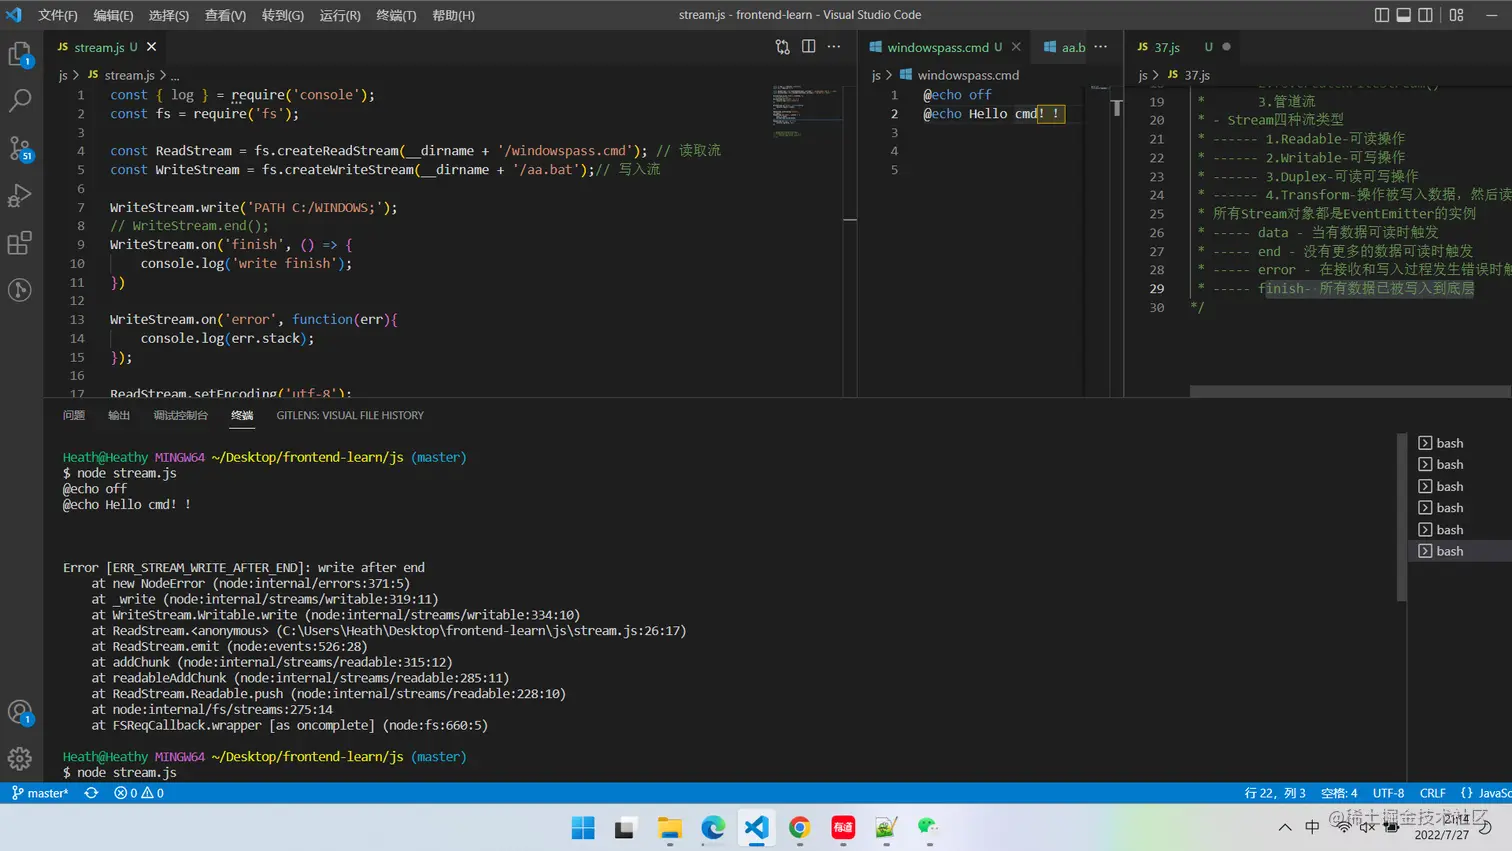Viewport: 1512px width, 851px height.
Task: Open the Extensions view
Action: tap(20, 243)
